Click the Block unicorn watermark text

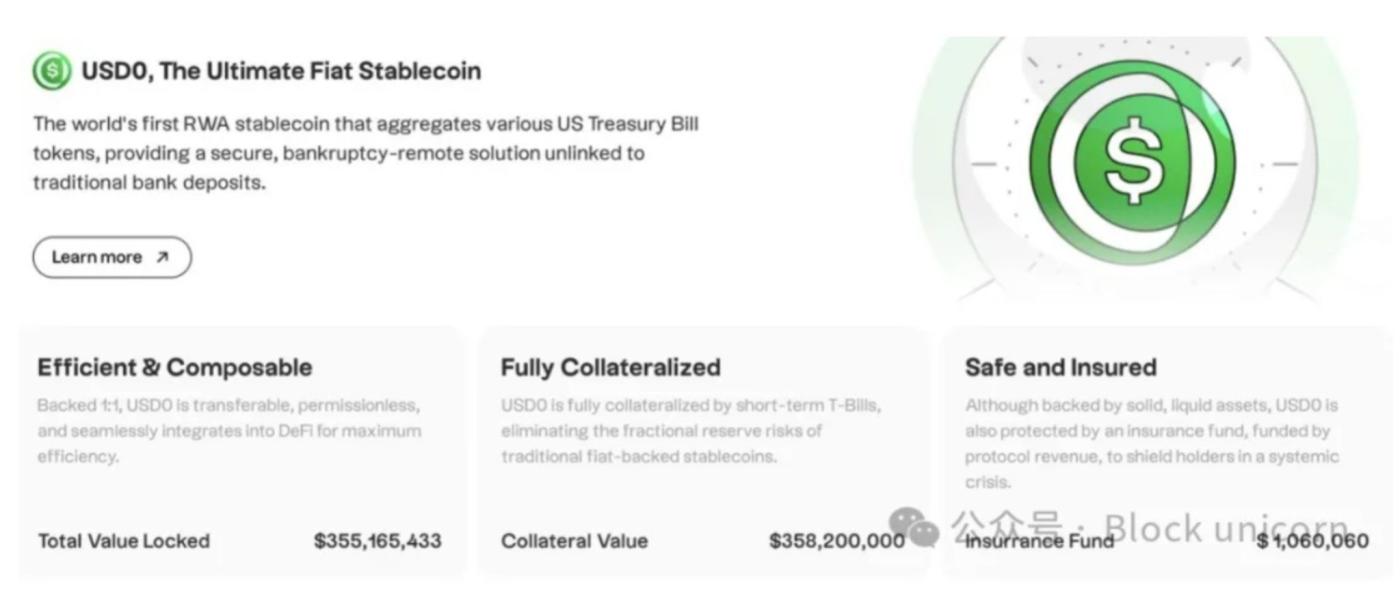coord(1225,525)
